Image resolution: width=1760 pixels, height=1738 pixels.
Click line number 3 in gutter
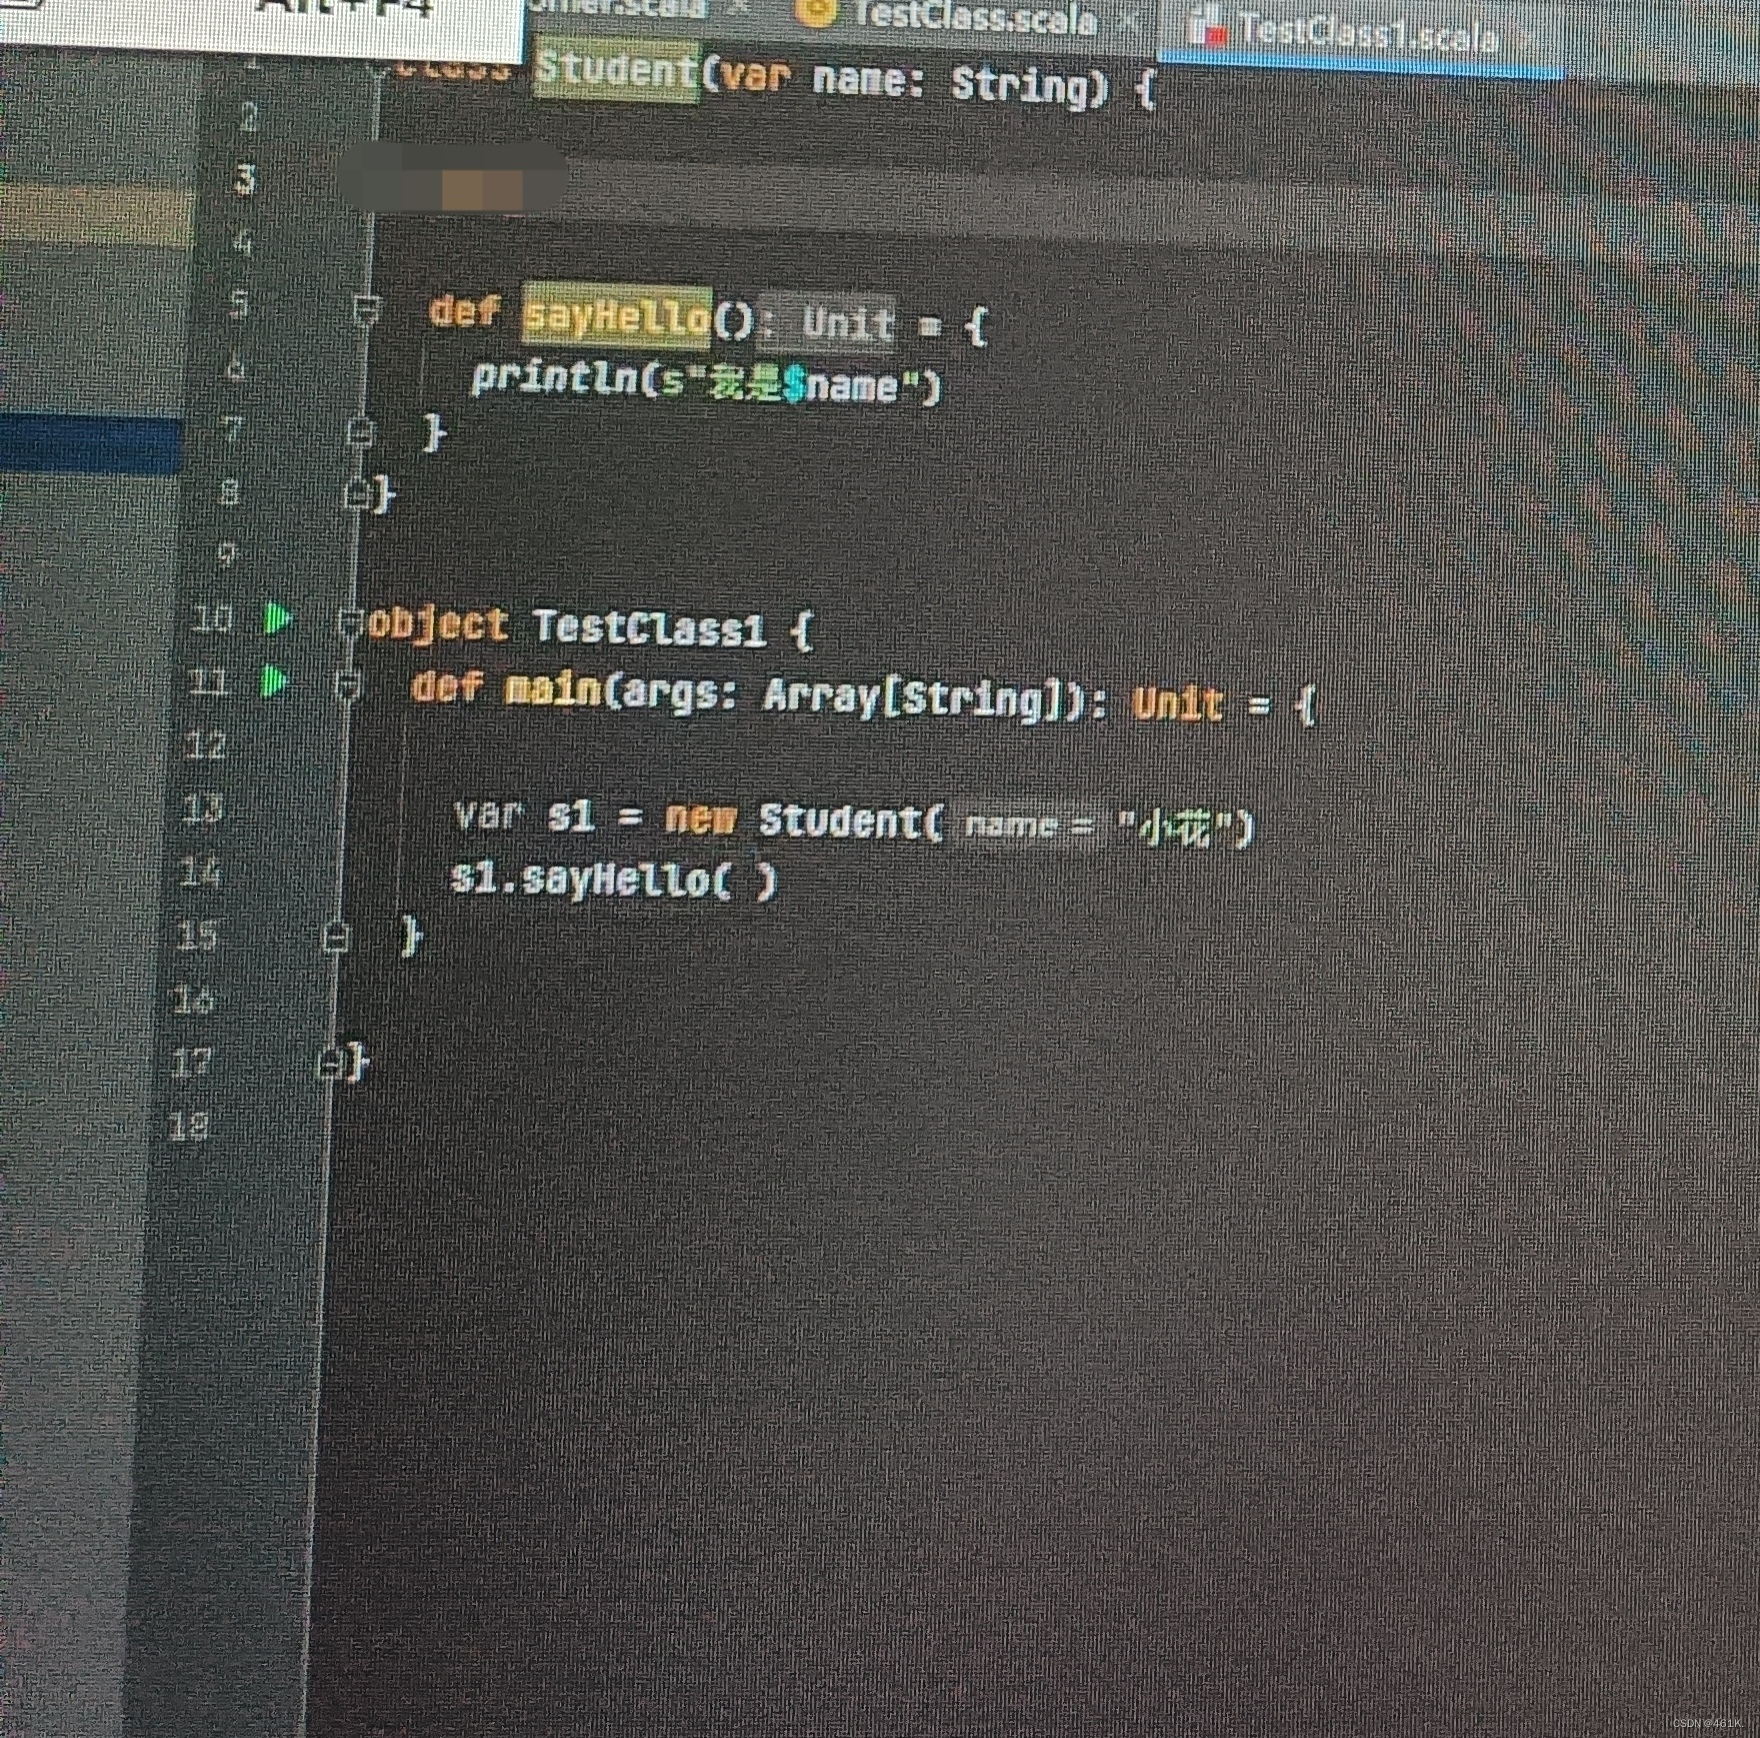[x=245, y=180]
